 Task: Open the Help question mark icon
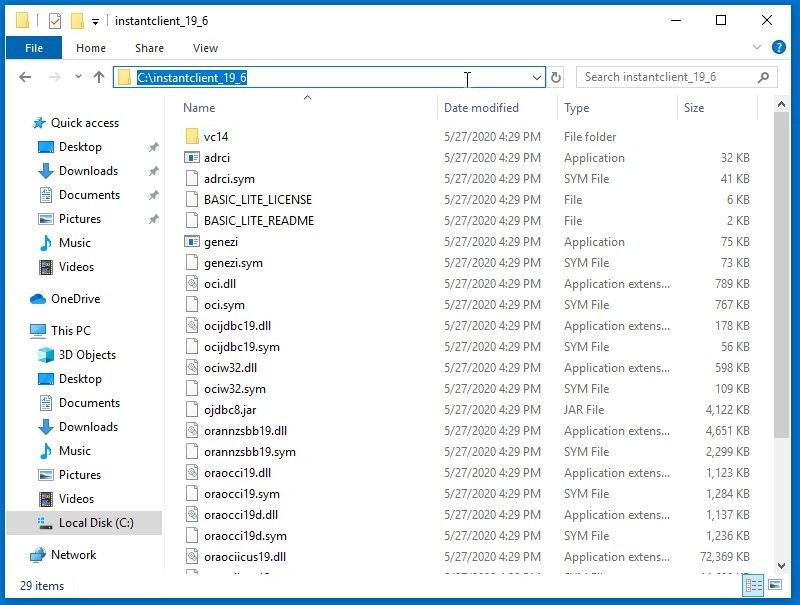tap(779, 47)
